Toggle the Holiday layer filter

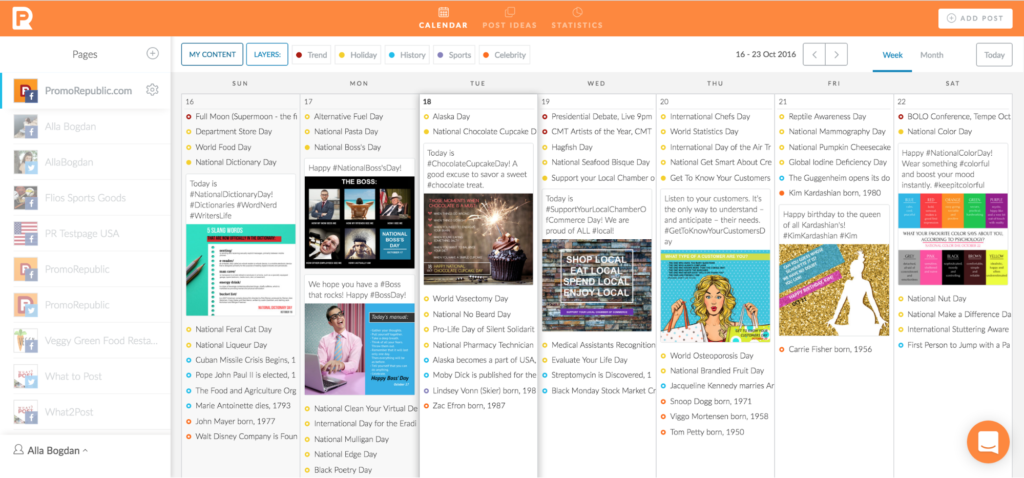358,55
